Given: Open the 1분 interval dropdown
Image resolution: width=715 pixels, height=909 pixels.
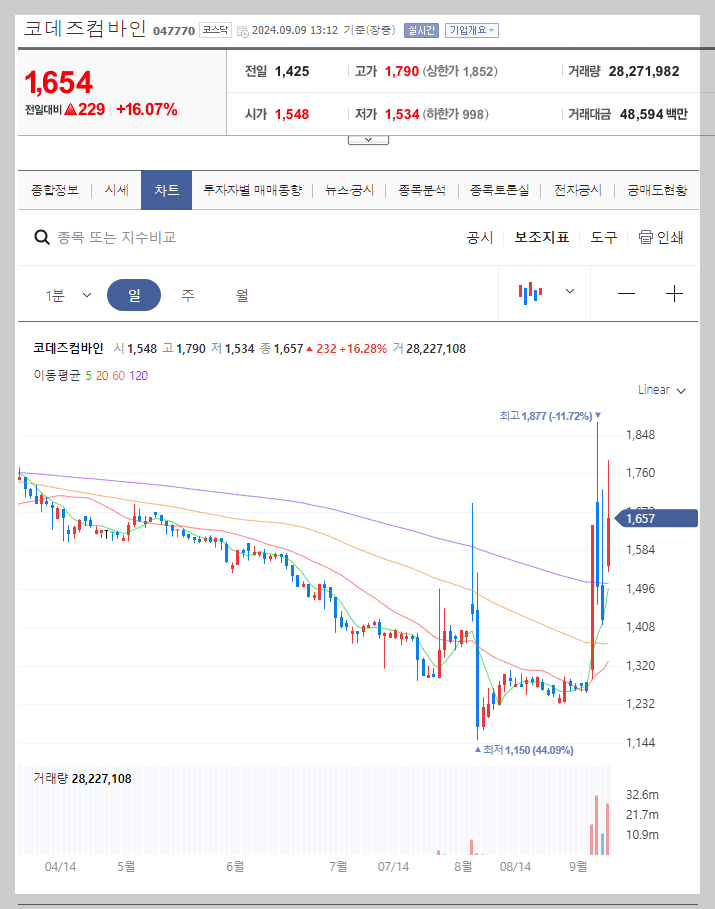Looking at the screenshot, I should coord(70,293).
